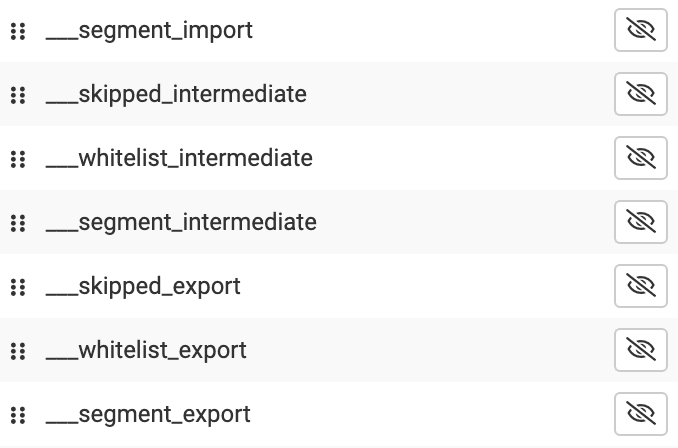678x448 pixels.
Task: Click drag handle for ___whitelist_export
Action: (x=17, y=351)
